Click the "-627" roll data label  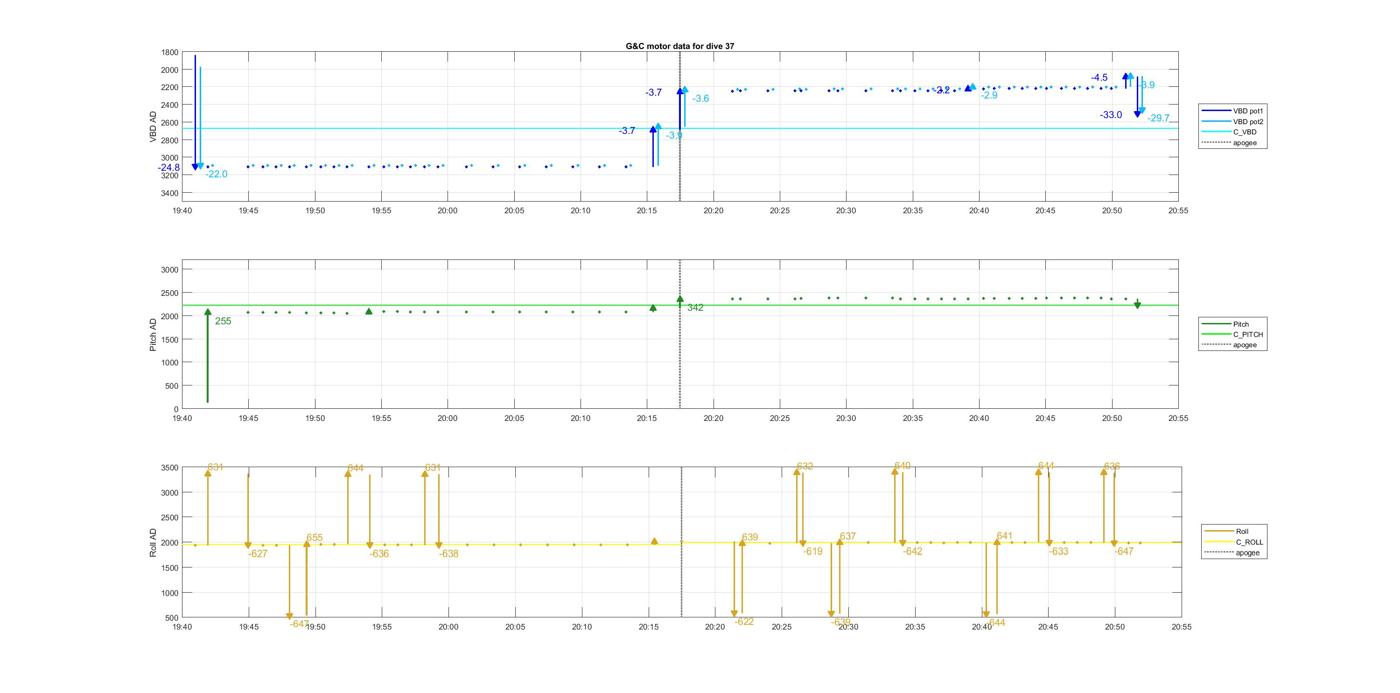pos(258,553)
